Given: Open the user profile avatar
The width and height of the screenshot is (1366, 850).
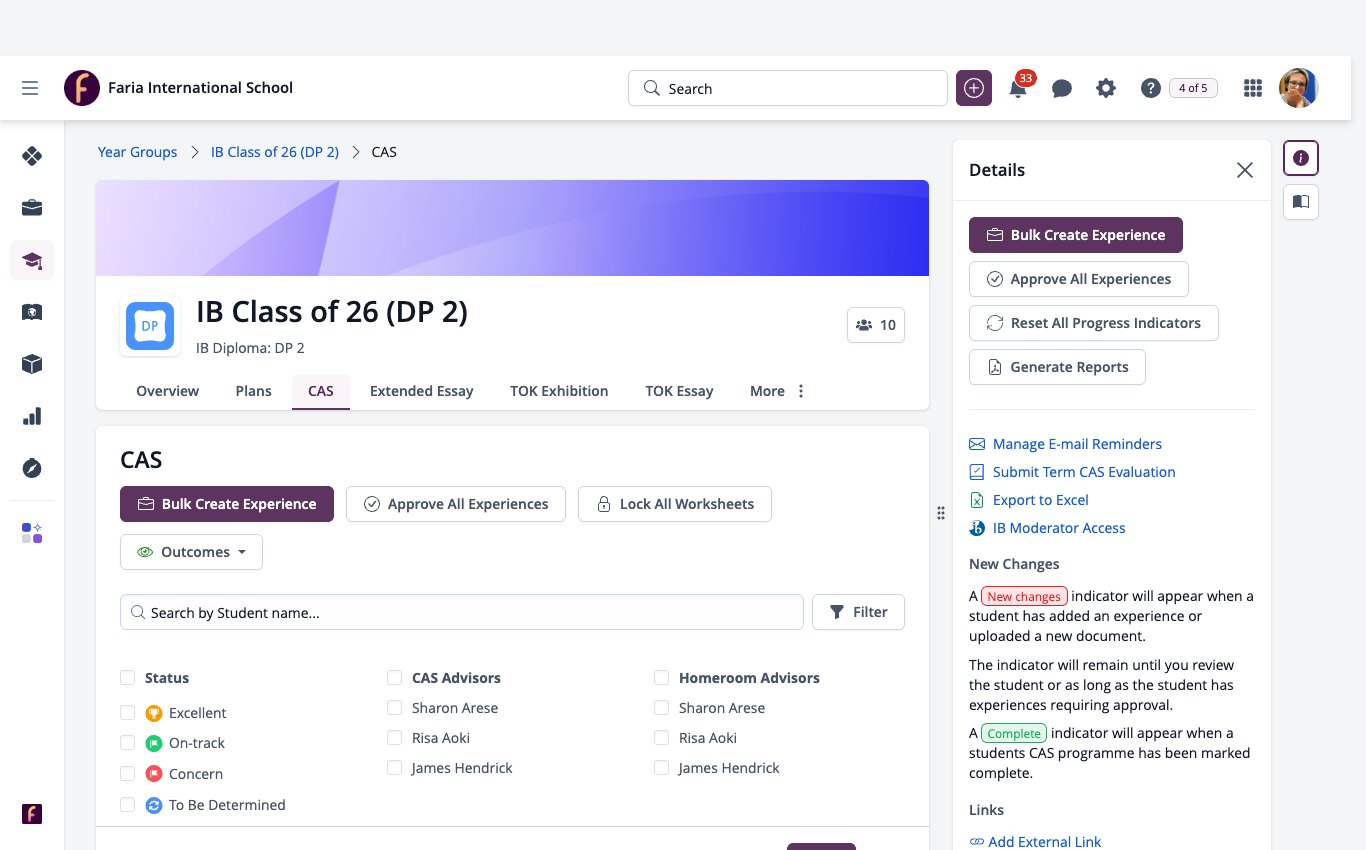Looking at the screenshot, I should click(1299, 88).
